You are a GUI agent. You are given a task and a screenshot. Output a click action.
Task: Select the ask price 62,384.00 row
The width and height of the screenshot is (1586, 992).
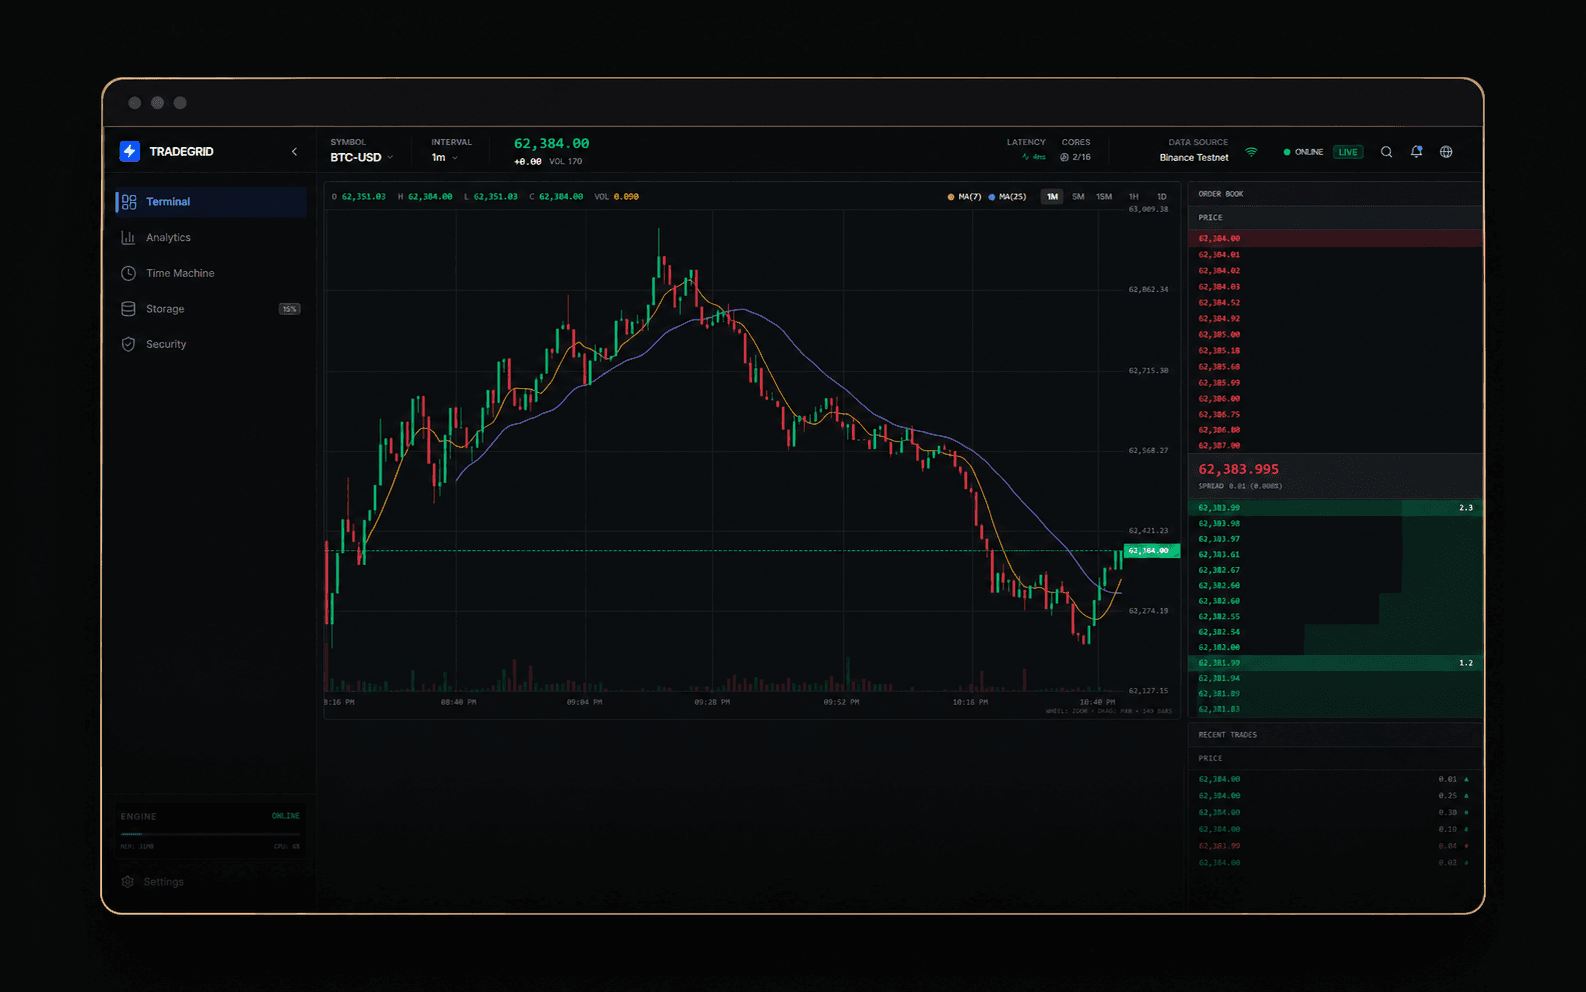tap(1335, 239)
